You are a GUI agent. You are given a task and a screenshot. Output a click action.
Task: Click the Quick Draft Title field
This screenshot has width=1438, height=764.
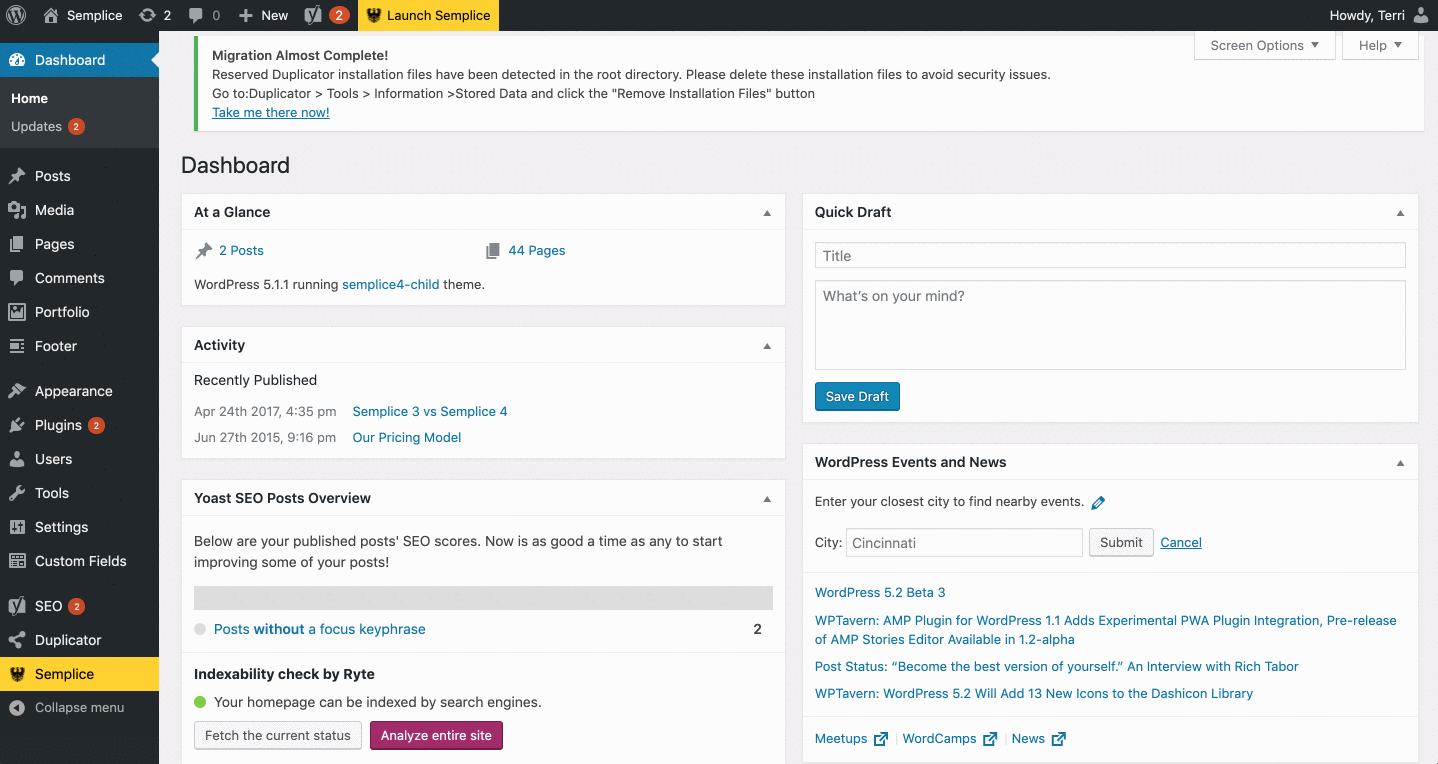(1110, 256)
